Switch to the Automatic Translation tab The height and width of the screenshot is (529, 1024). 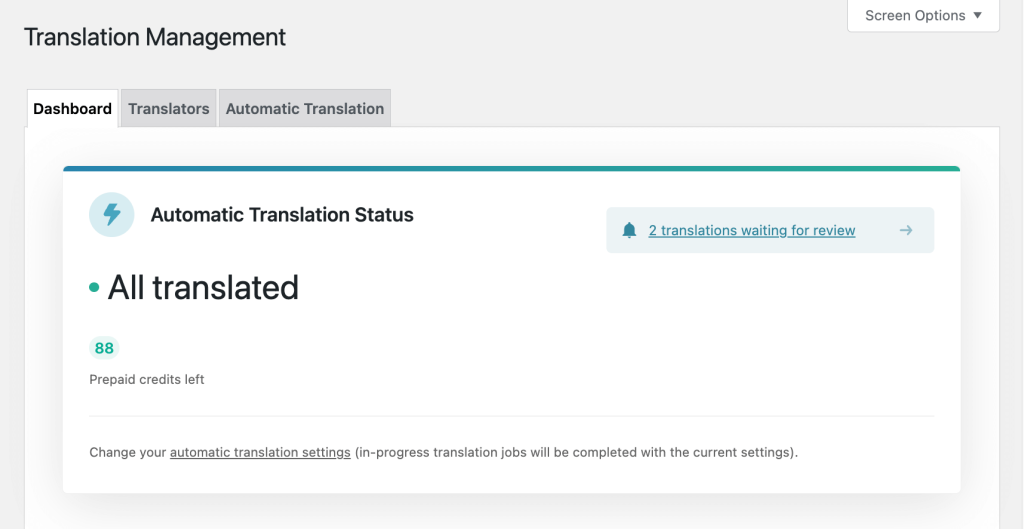[x=304, y=108]
